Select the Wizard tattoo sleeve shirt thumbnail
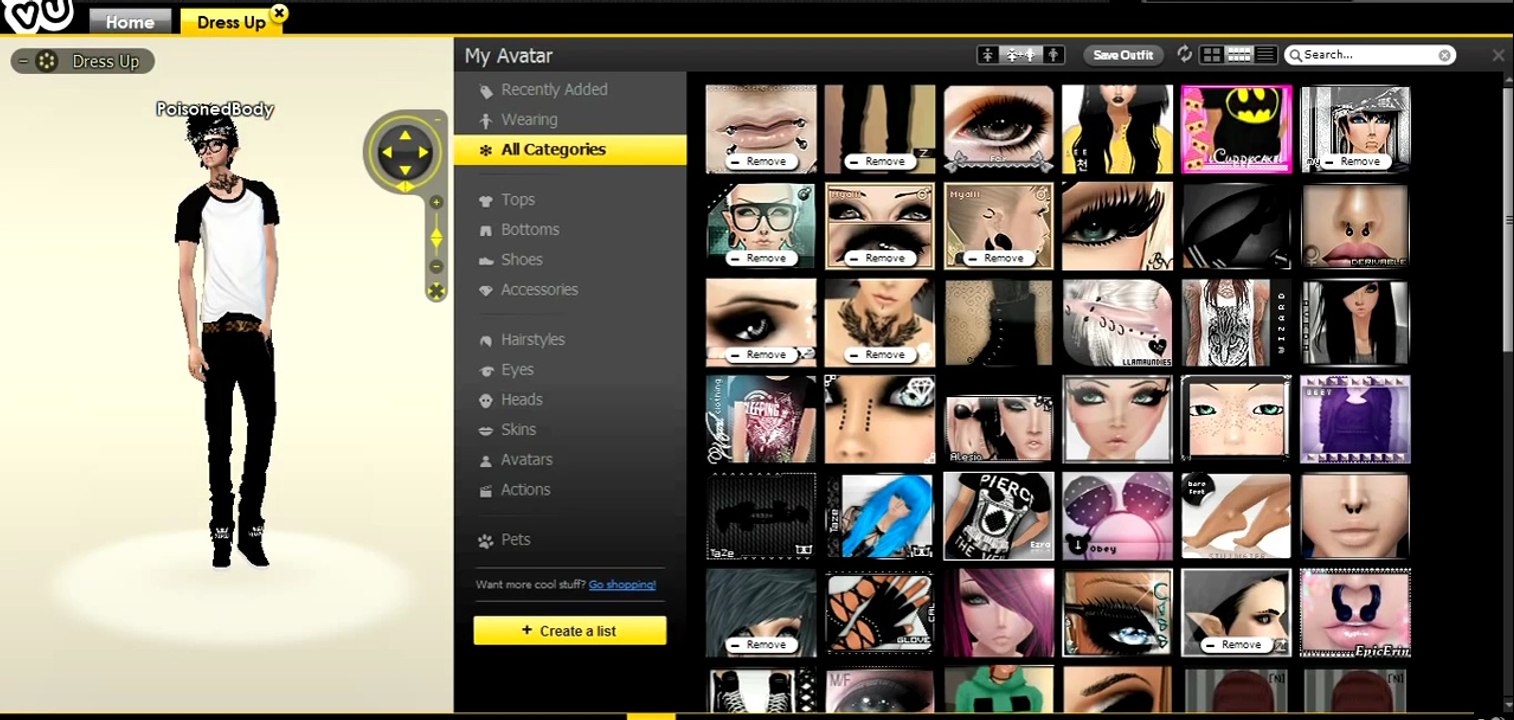Screen dimensions: 1514x720 tap(1236, 322)
